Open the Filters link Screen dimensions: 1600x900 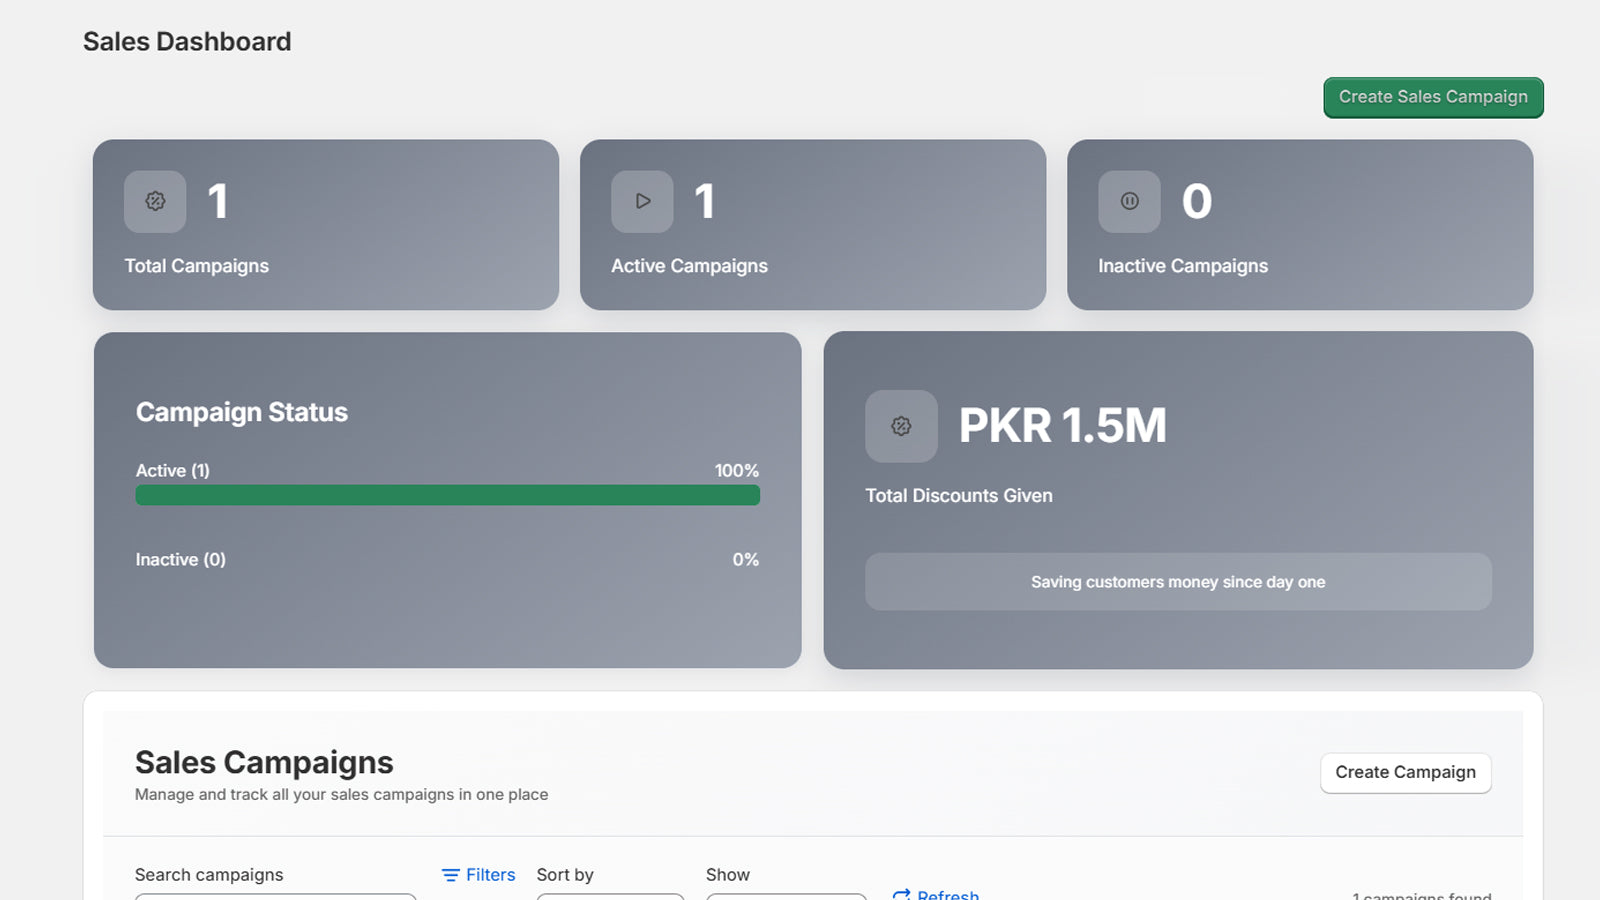(490, 875)
